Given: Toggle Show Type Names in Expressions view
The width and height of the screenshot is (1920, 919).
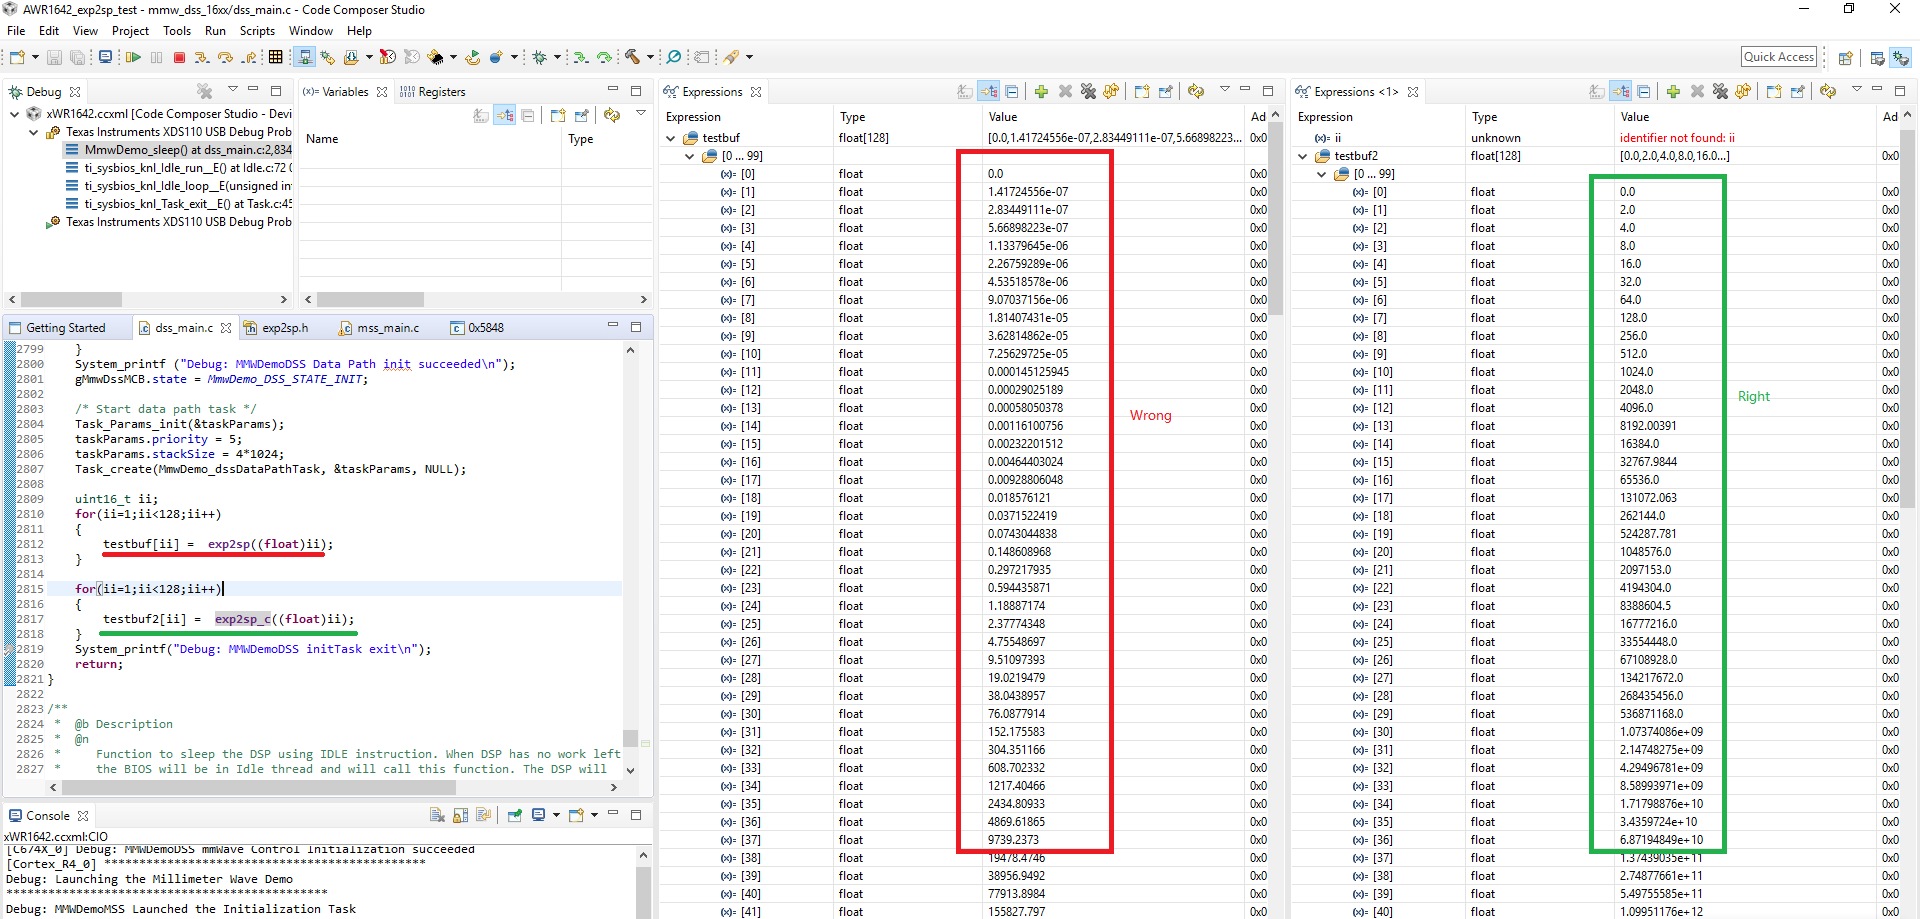Looking at the screenshot, I should [x=965, y=92].
